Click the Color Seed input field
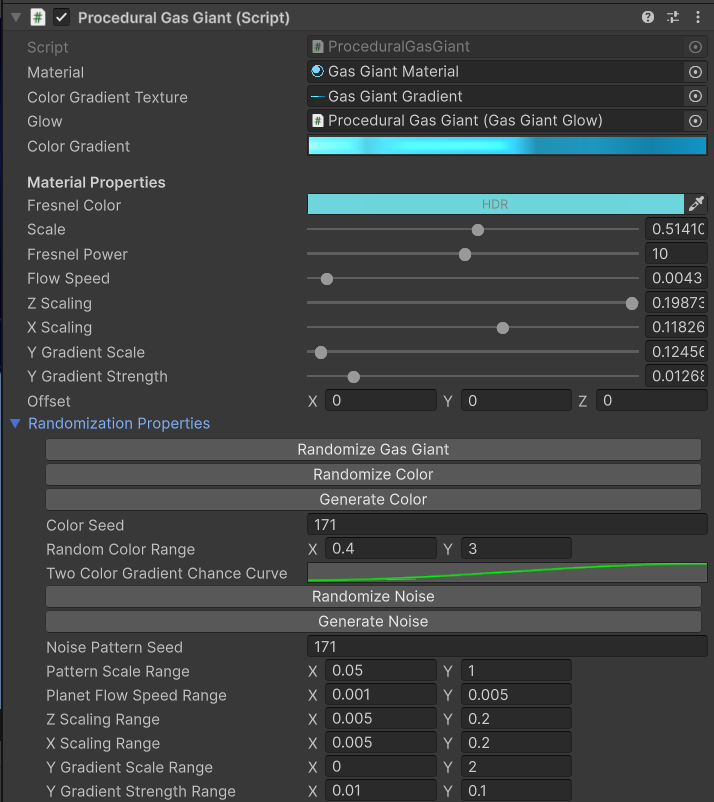 507,525
